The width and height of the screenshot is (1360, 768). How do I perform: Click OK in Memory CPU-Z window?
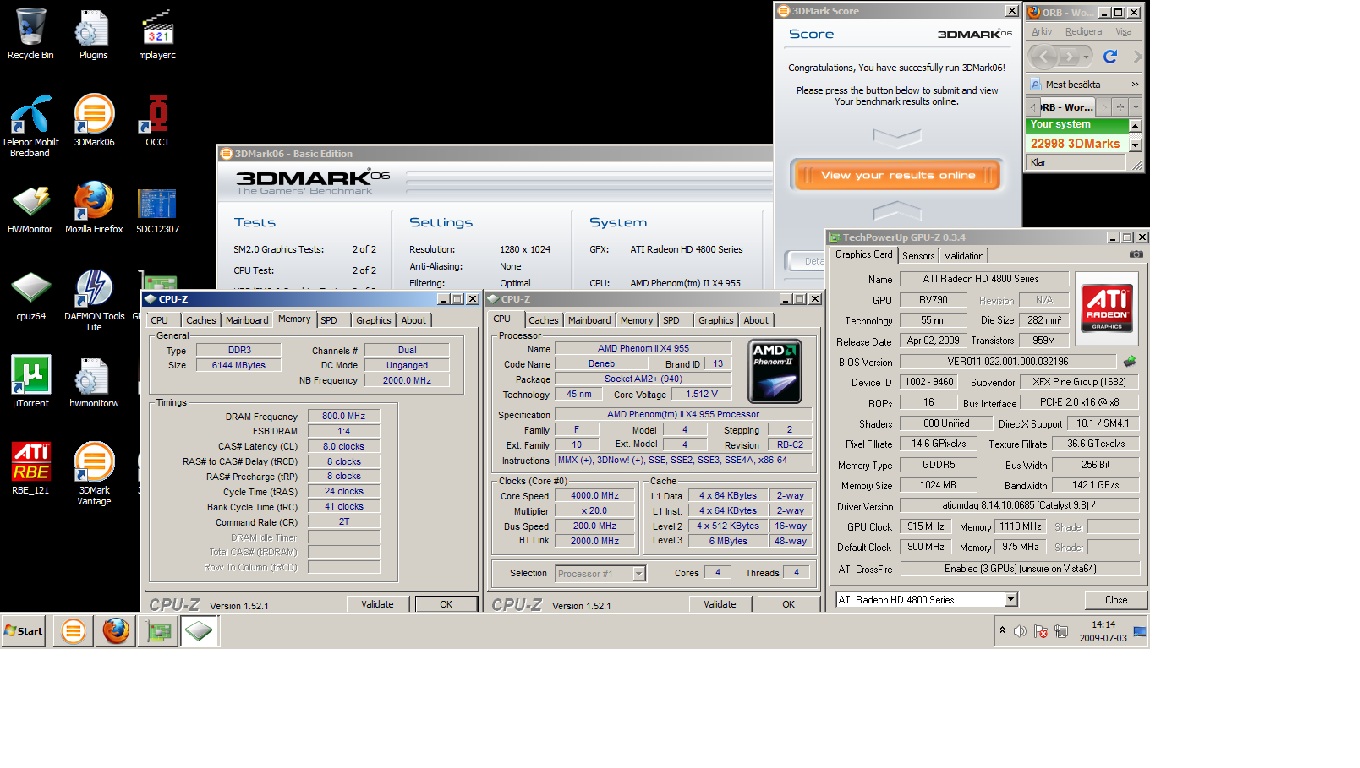pos(446,604)
